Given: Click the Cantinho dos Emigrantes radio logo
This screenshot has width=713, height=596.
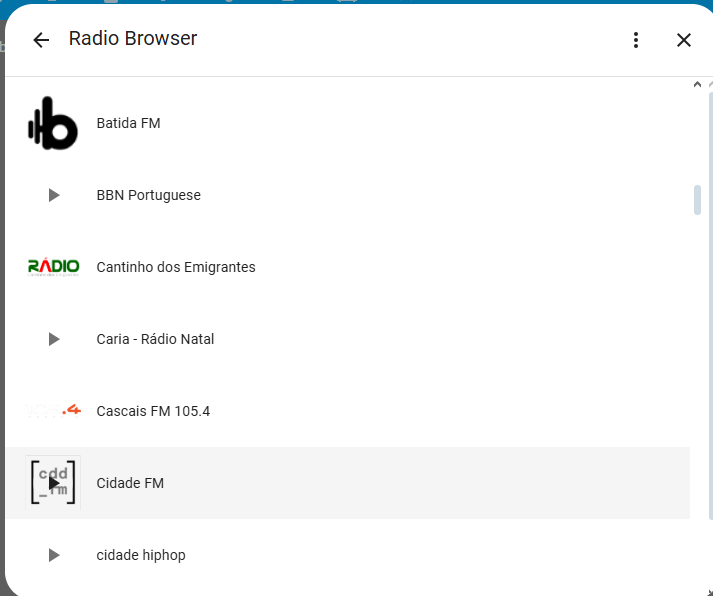Looking at the screenshot, I should [53, 267].
